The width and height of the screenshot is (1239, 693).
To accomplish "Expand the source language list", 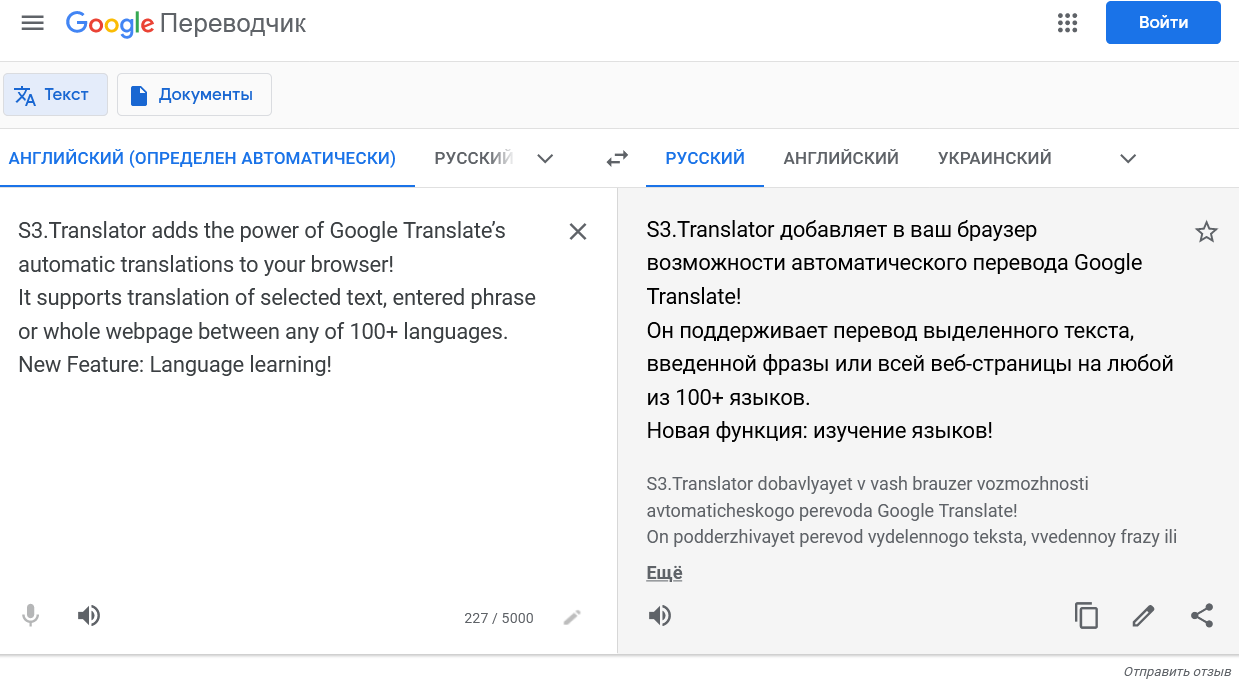I will pos(545,158).
